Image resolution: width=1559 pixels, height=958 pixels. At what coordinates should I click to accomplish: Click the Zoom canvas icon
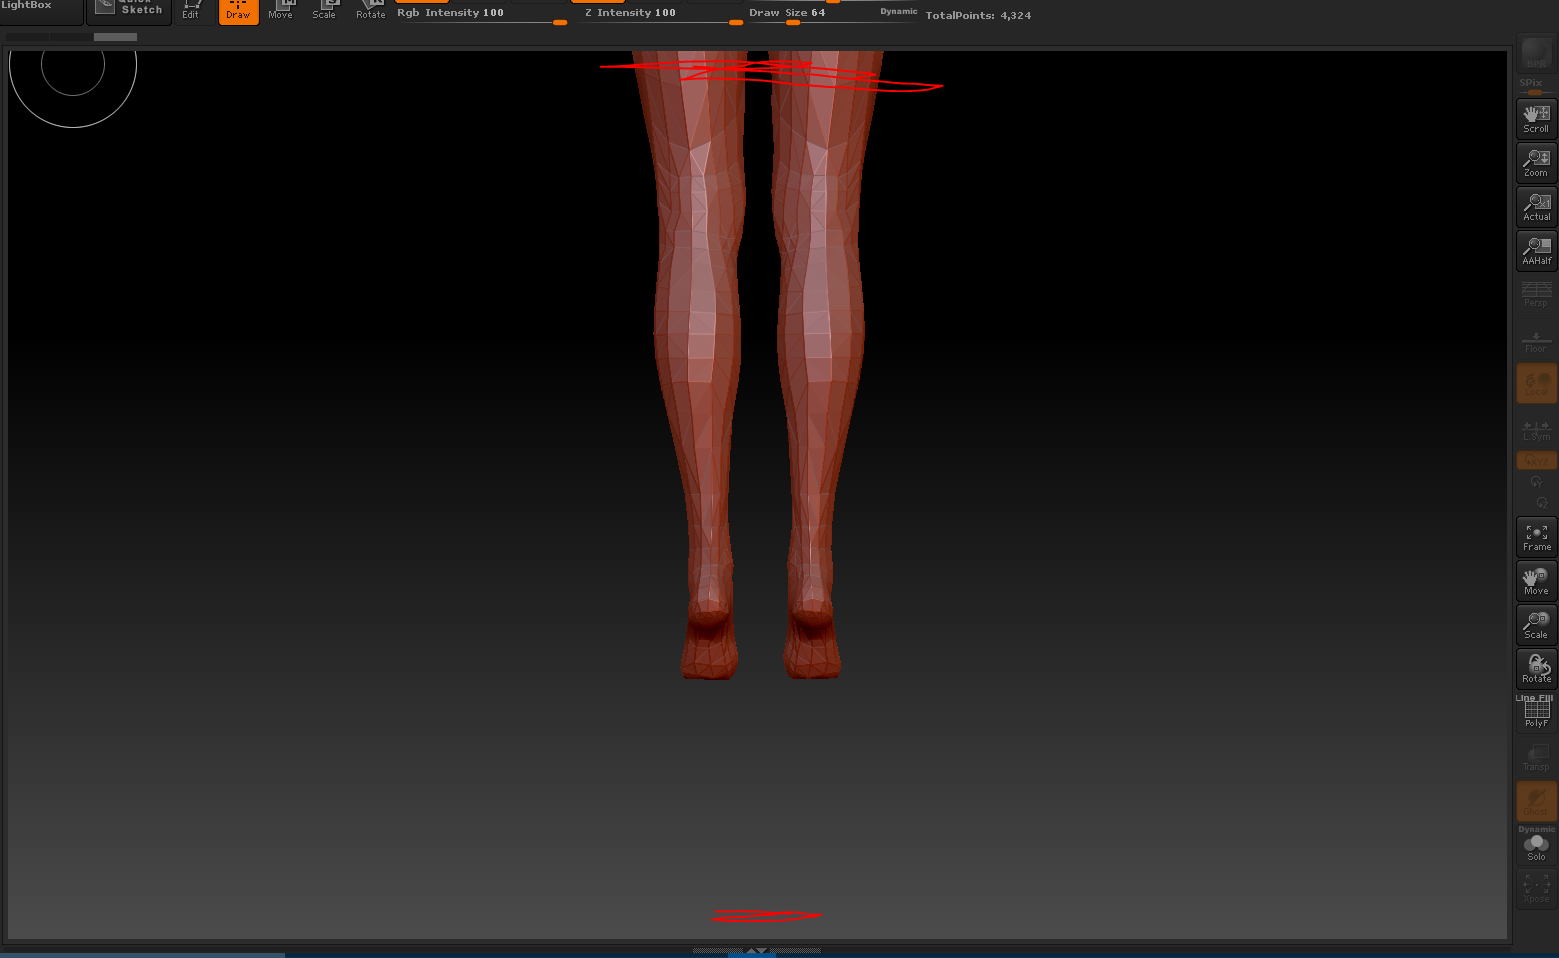pos(1536,163)
